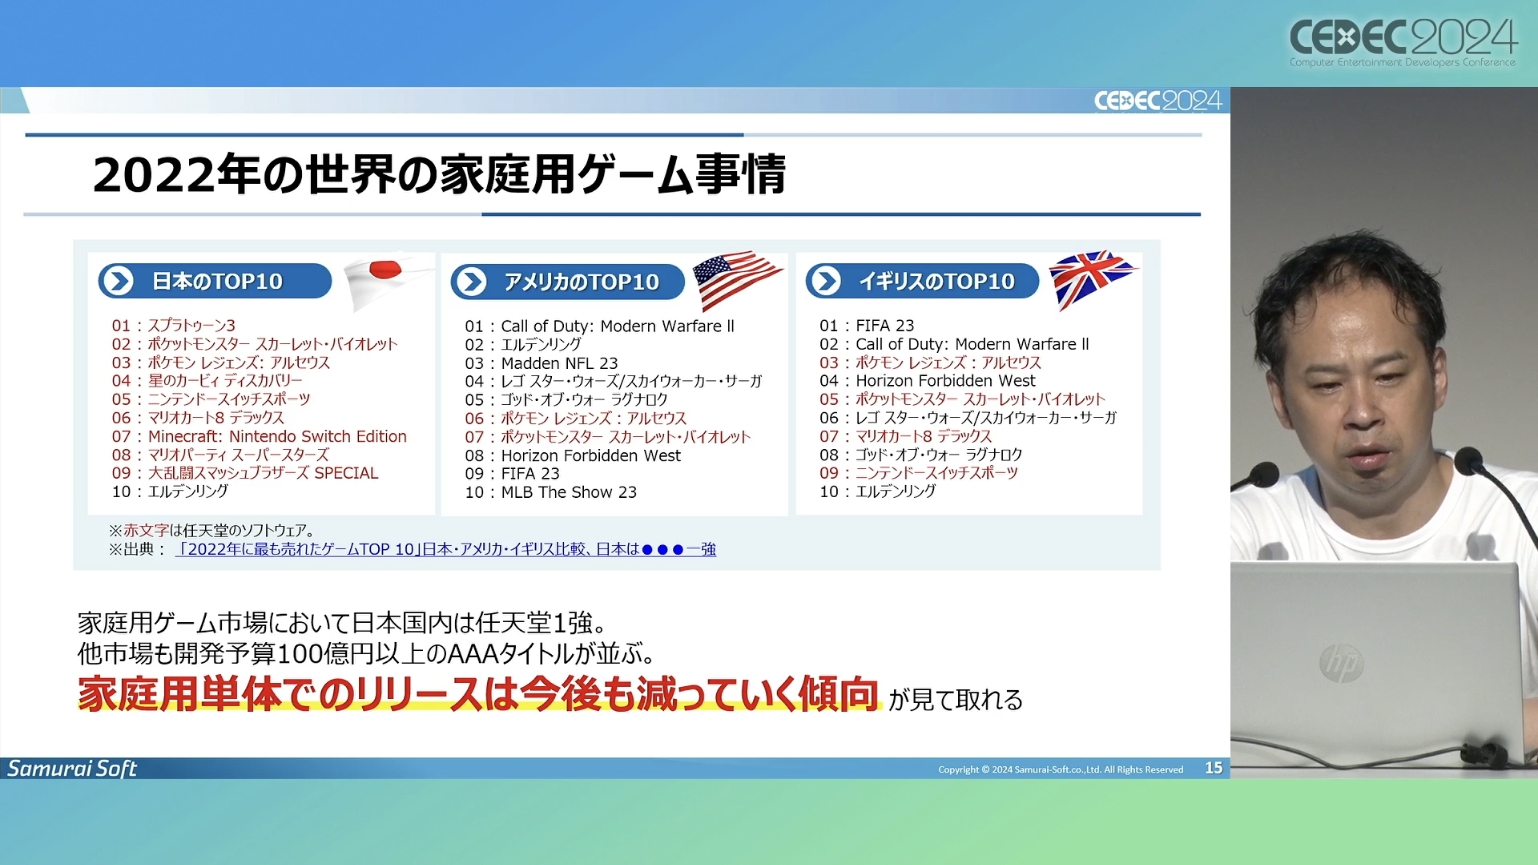
Task: Click スプラトゥーン3 in the Japan list
Action: click(173, 325)
